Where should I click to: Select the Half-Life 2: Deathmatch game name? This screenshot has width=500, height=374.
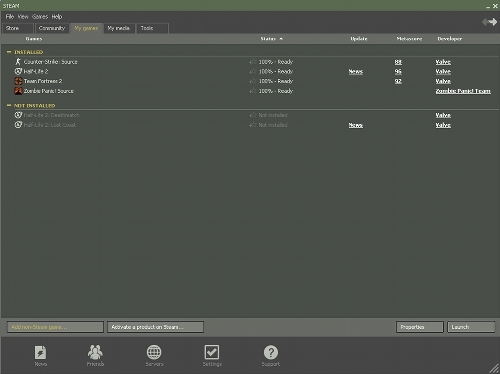(x=51, y=115)
